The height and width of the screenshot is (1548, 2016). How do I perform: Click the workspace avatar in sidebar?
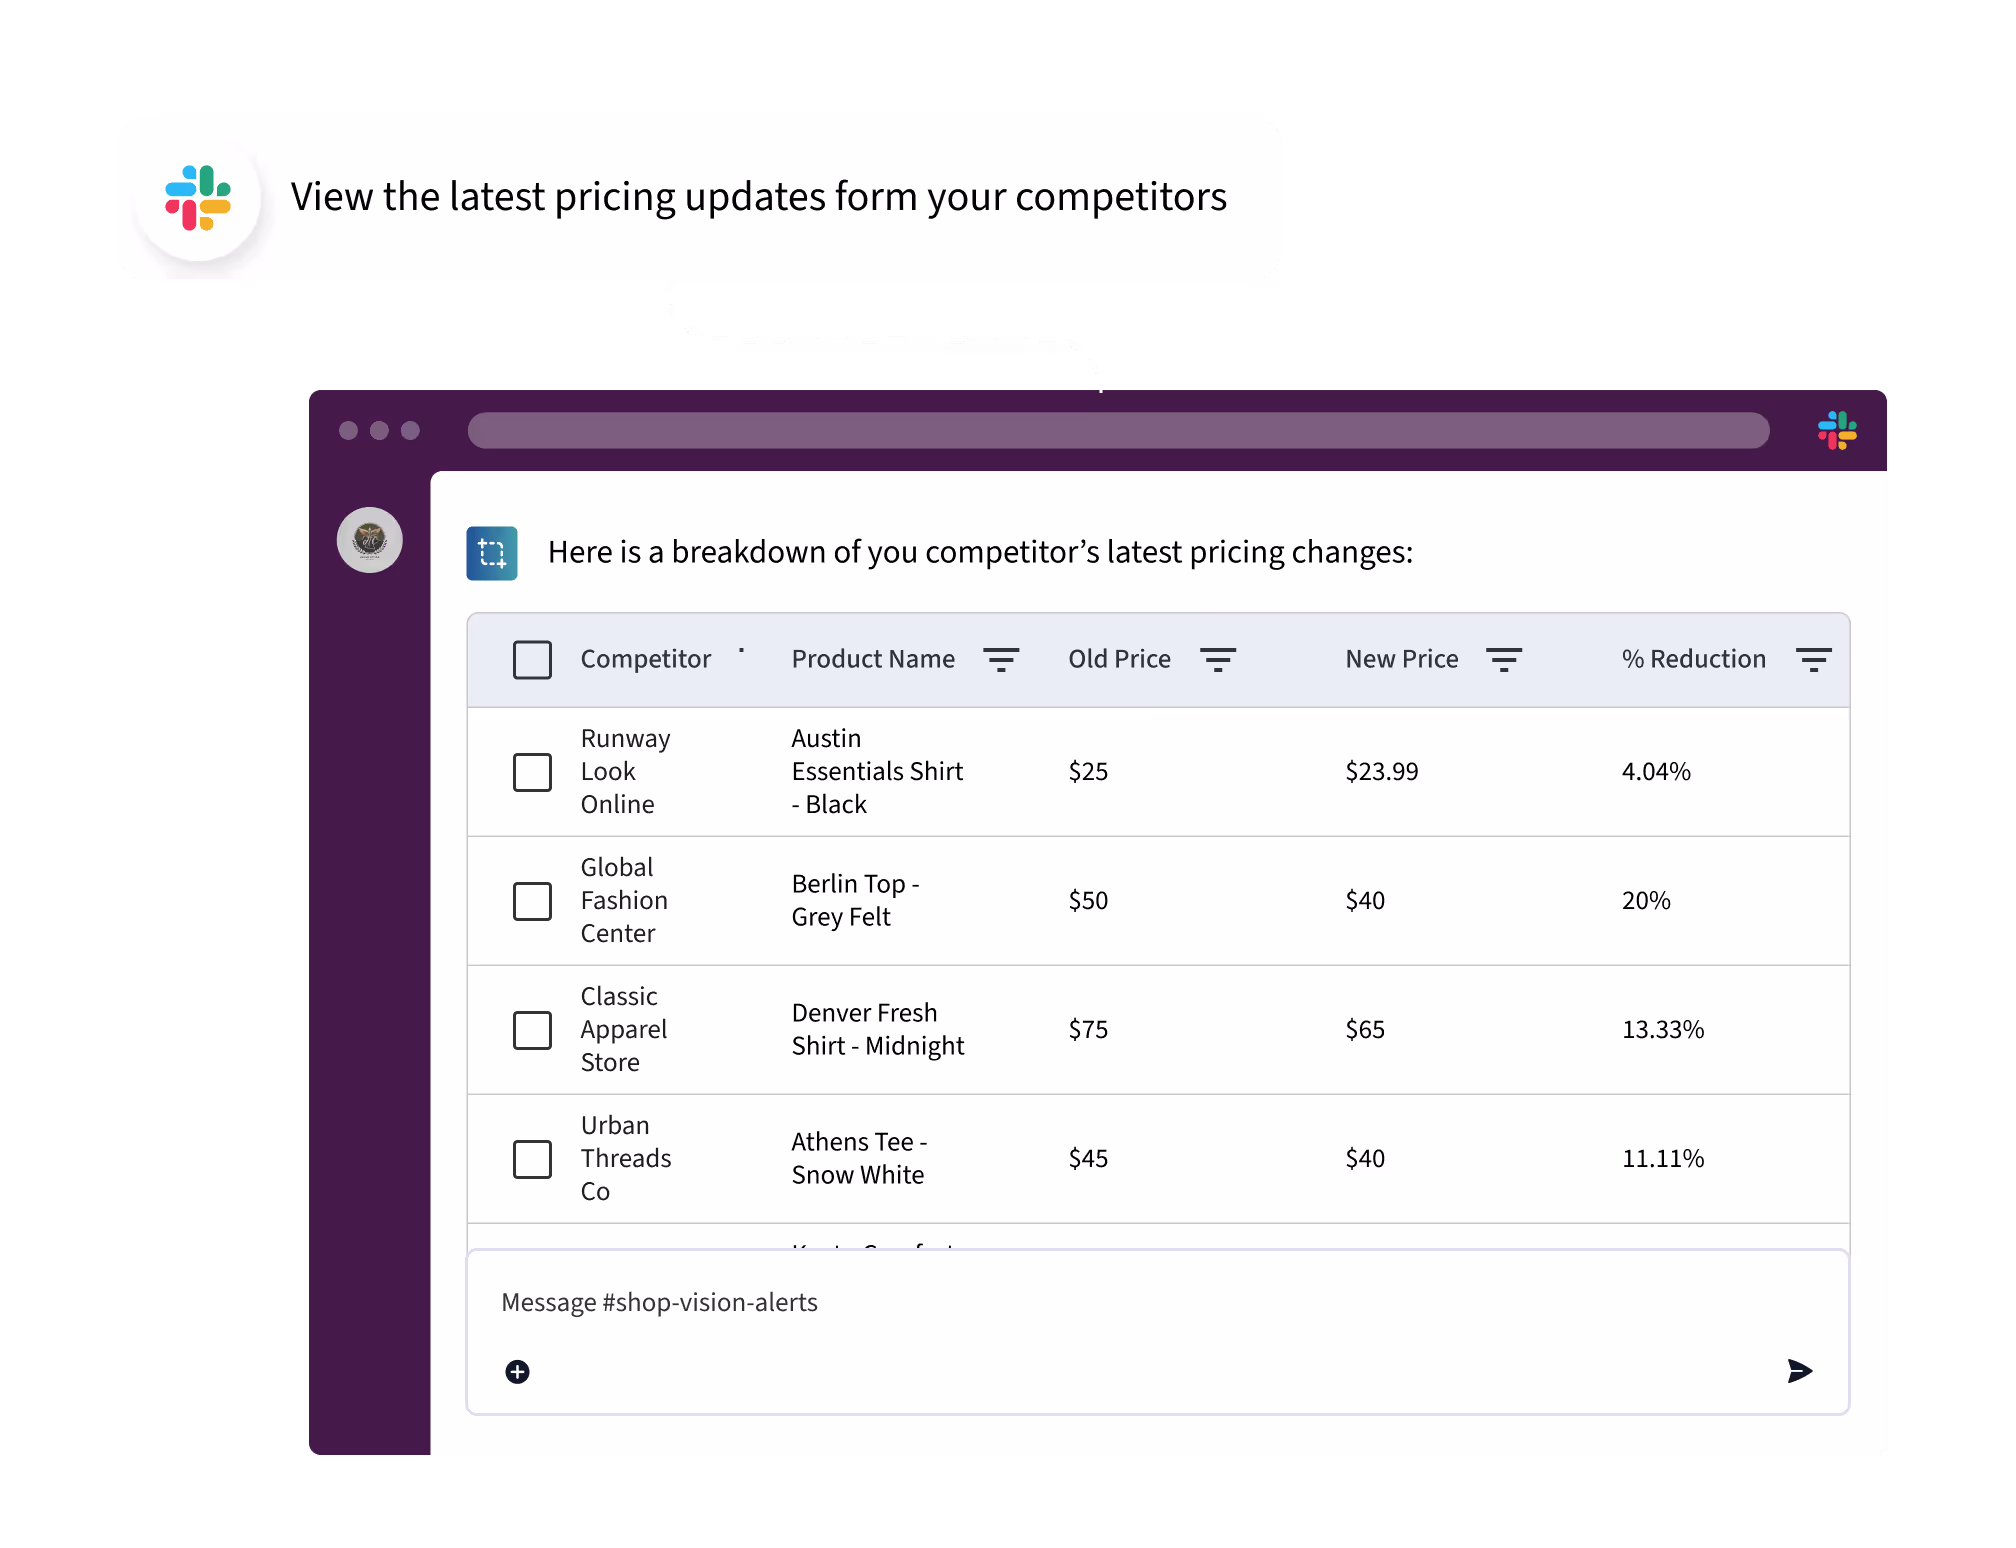(369, 540)
